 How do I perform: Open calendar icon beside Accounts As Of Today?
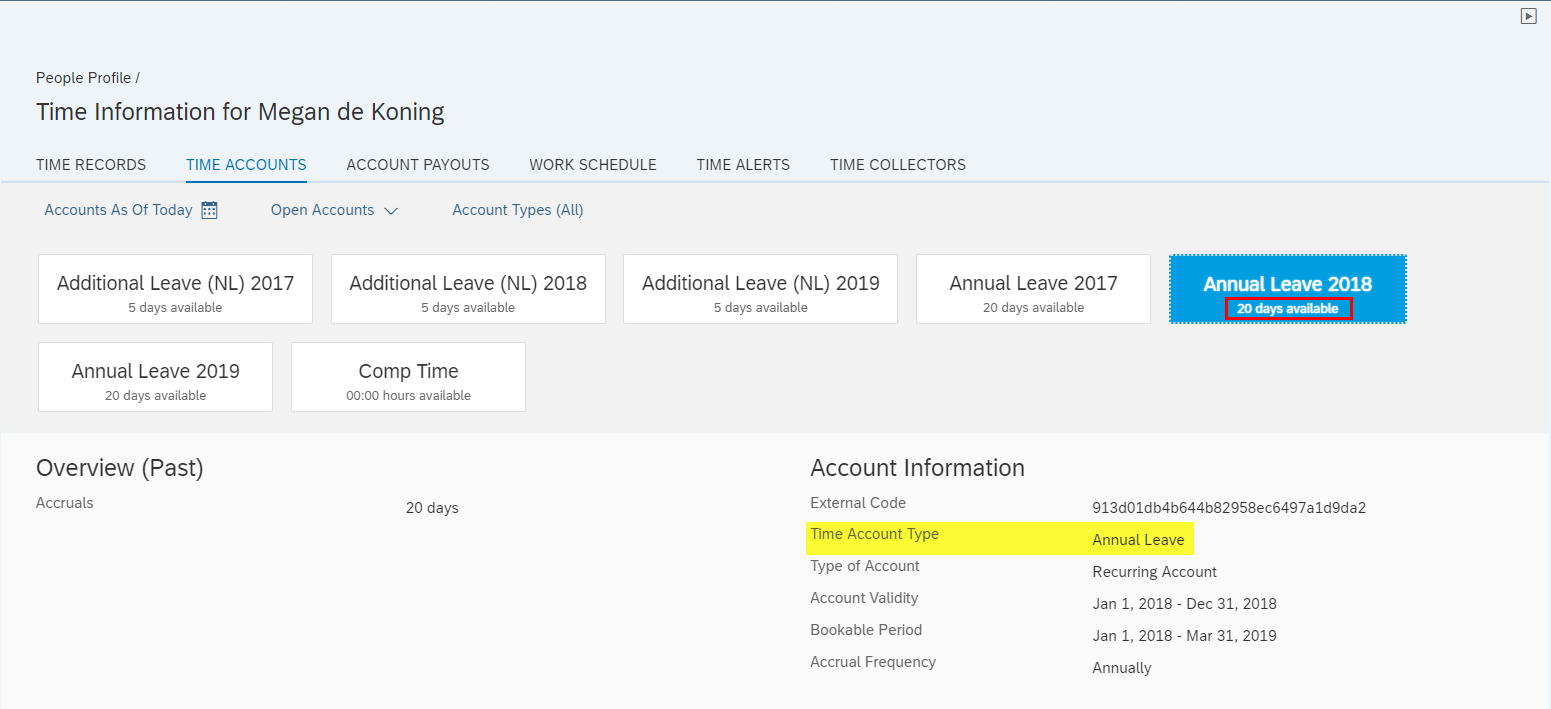(x=209, y=210)
